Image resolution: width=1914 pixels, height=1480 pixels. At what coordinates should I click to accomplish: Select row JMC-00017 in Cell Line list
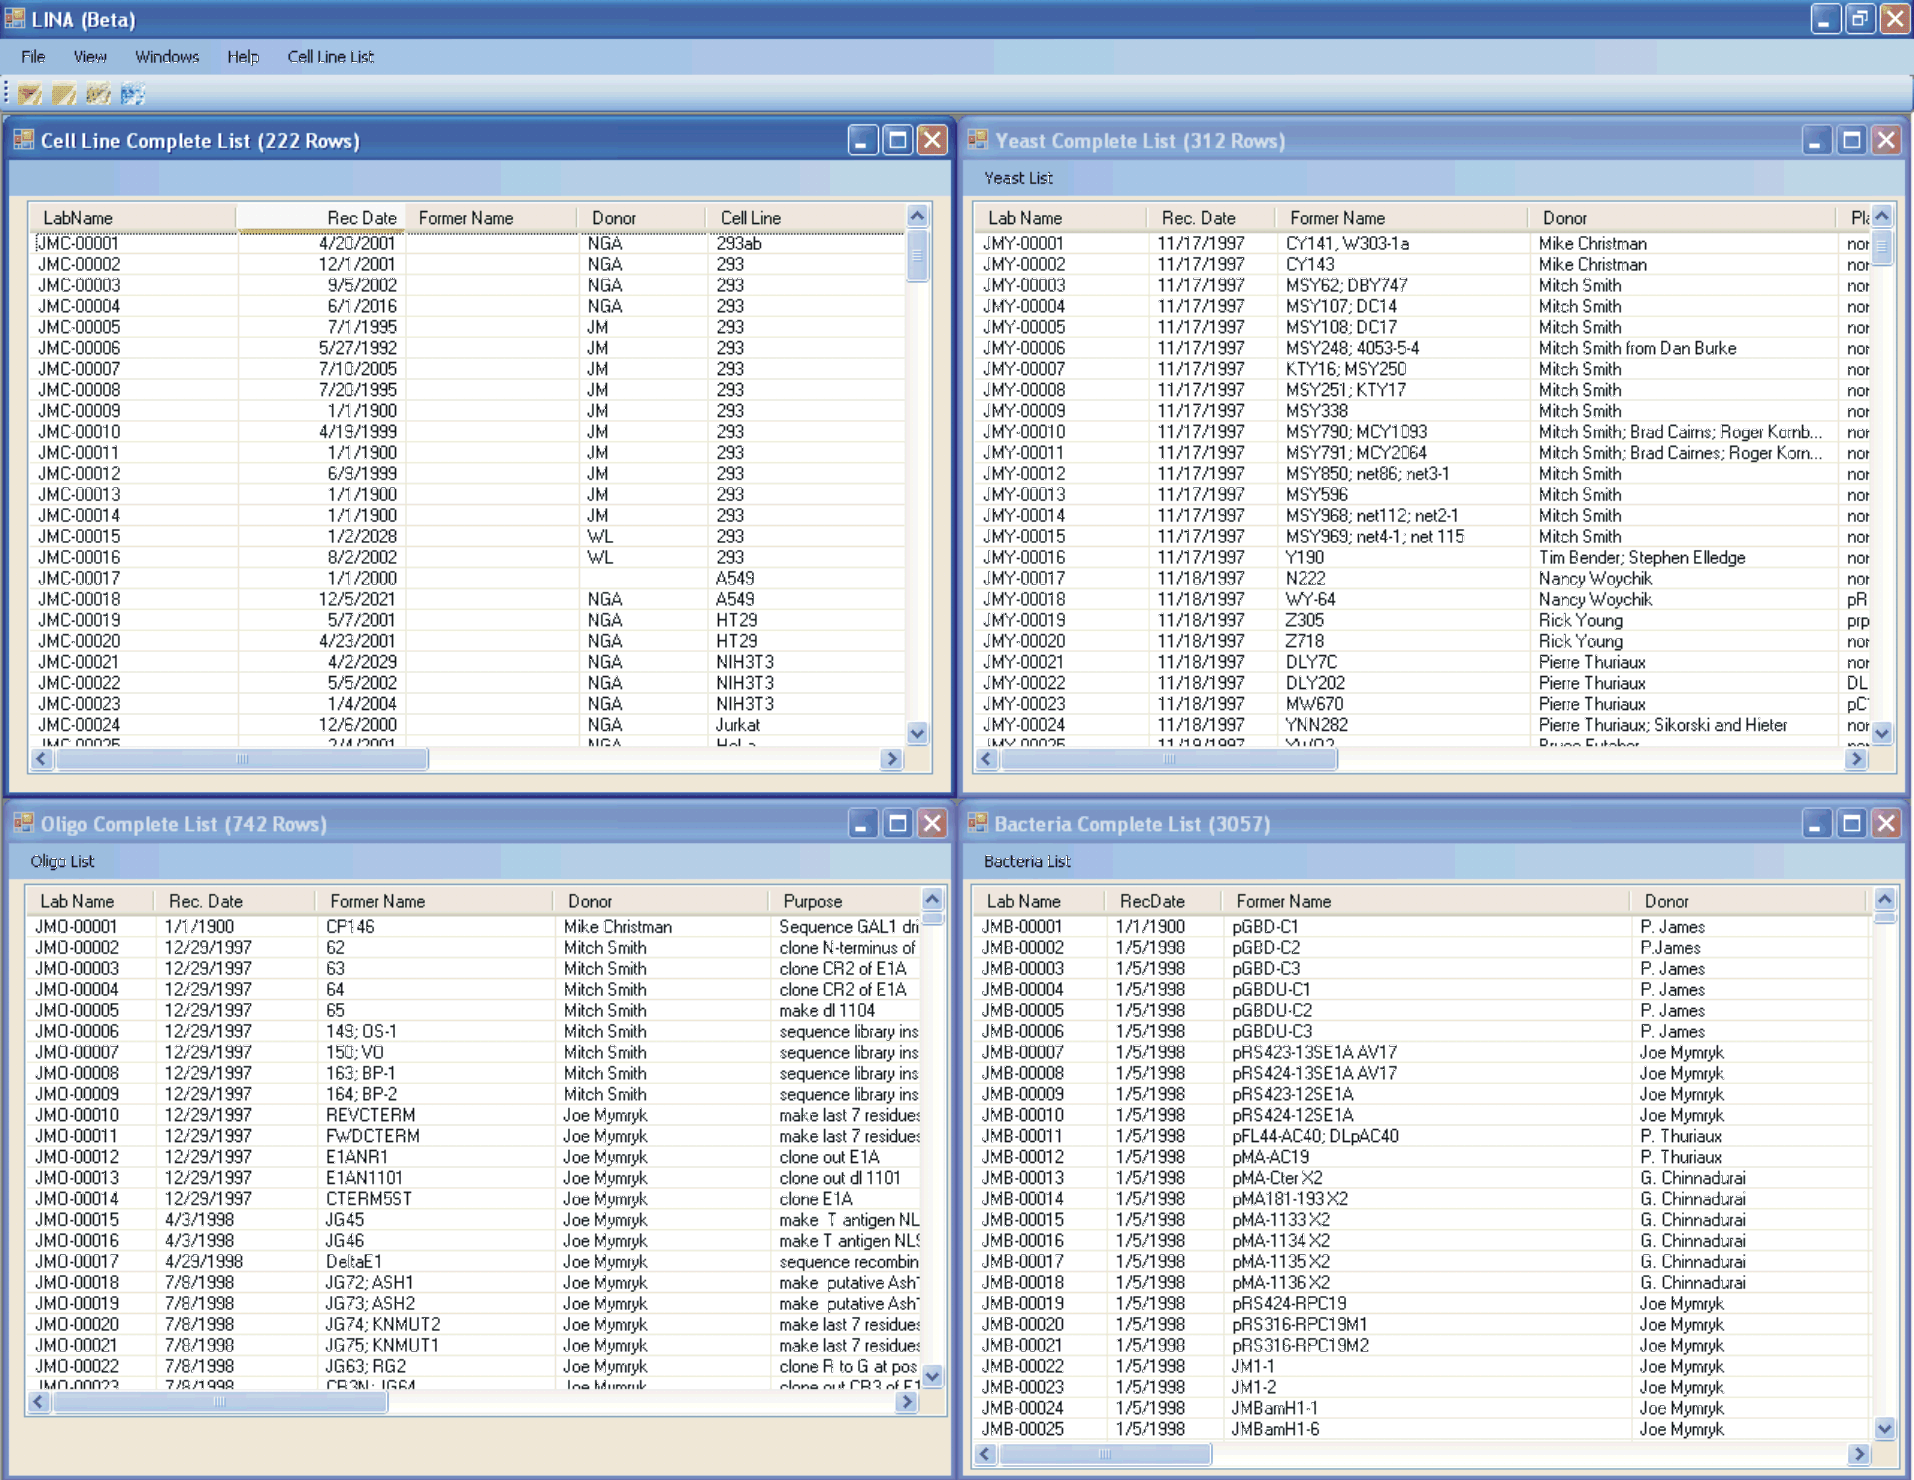(x=79, y=578)
